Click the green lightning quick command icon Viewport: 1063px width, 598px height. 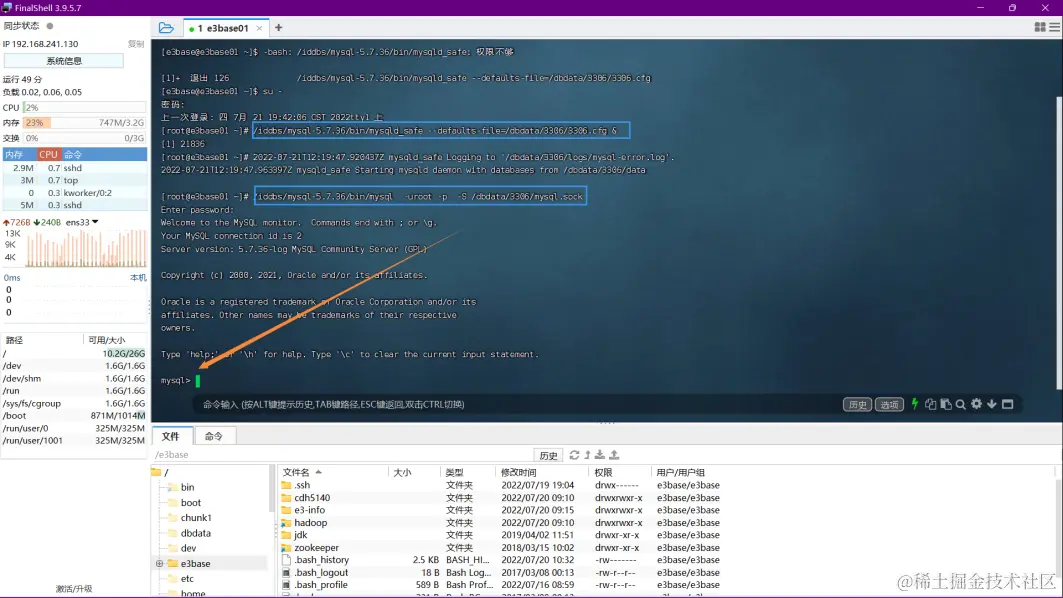pyautogui.click(x=915, y=404)
